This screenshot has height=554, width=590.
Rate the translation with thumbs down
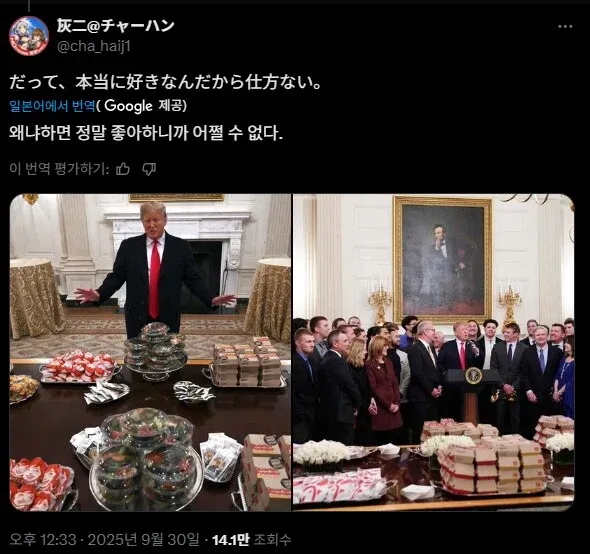coord(149,169)
